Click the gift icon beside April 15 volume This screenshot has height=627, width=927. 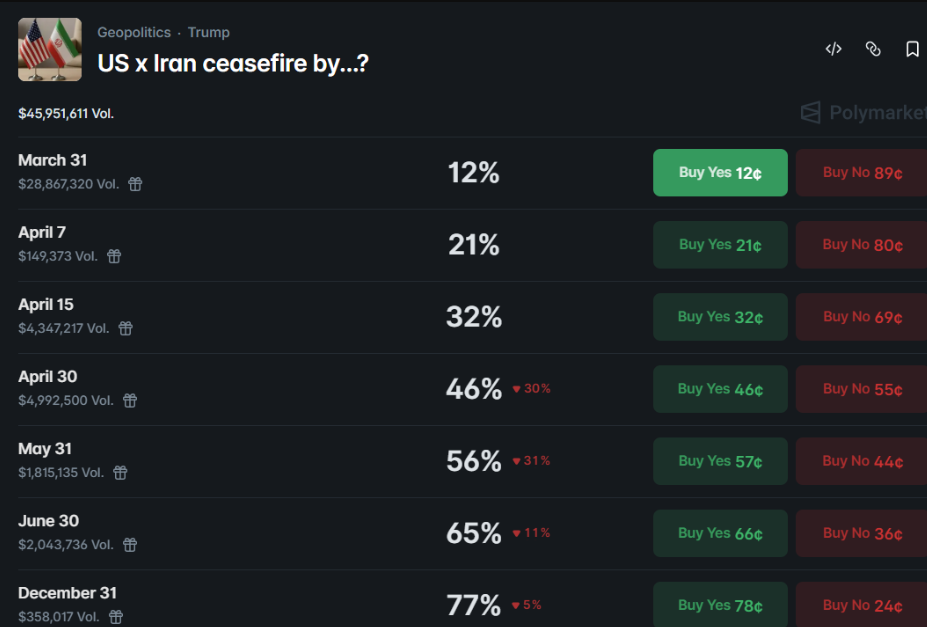pos(126,328)
